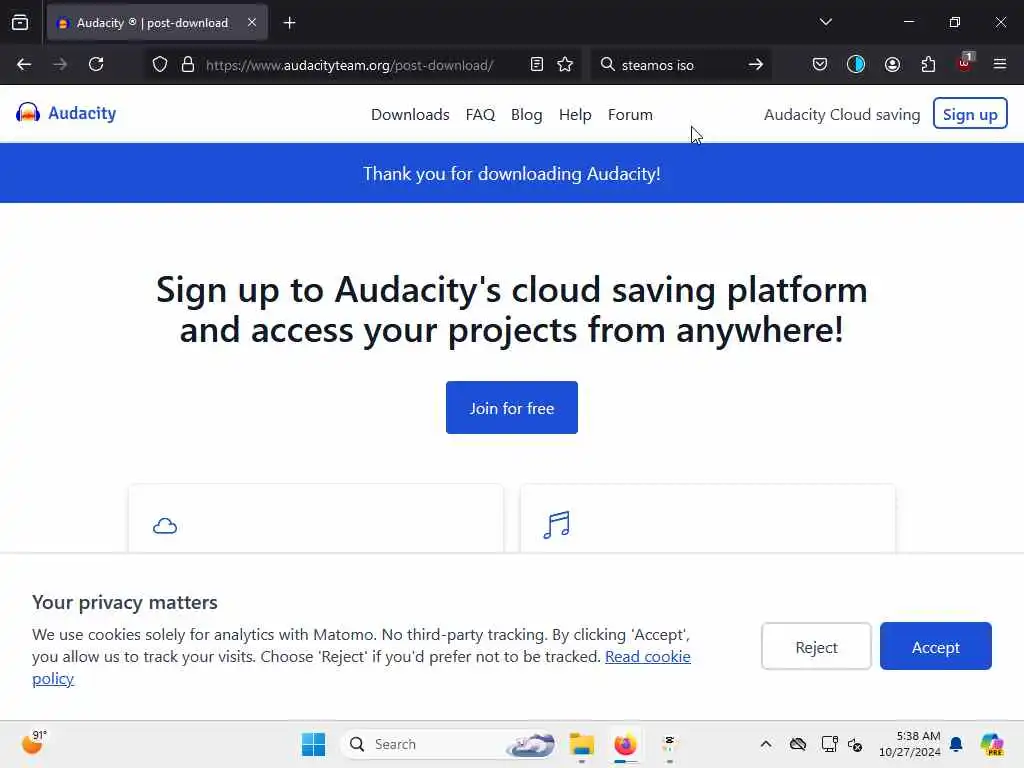Image resolution: width=1024 pixels, height=768 pixels.
Task: Go back with the back arrow
Action: (x=24, y=65)
